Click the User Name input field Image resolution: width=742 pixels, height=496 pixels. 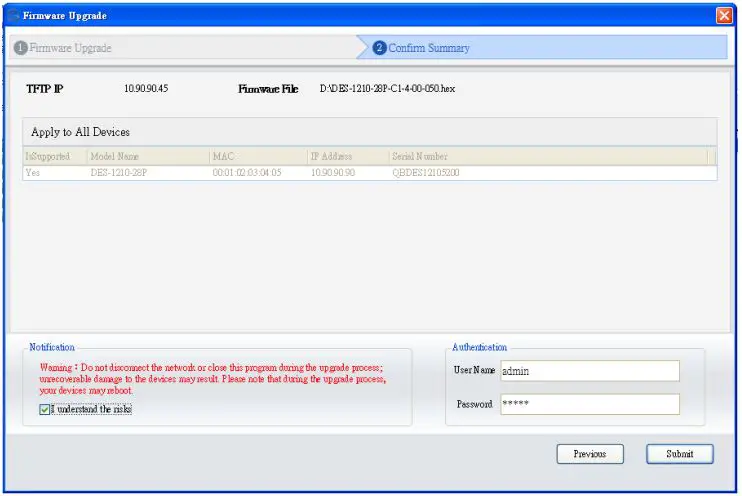pos(590,371)
